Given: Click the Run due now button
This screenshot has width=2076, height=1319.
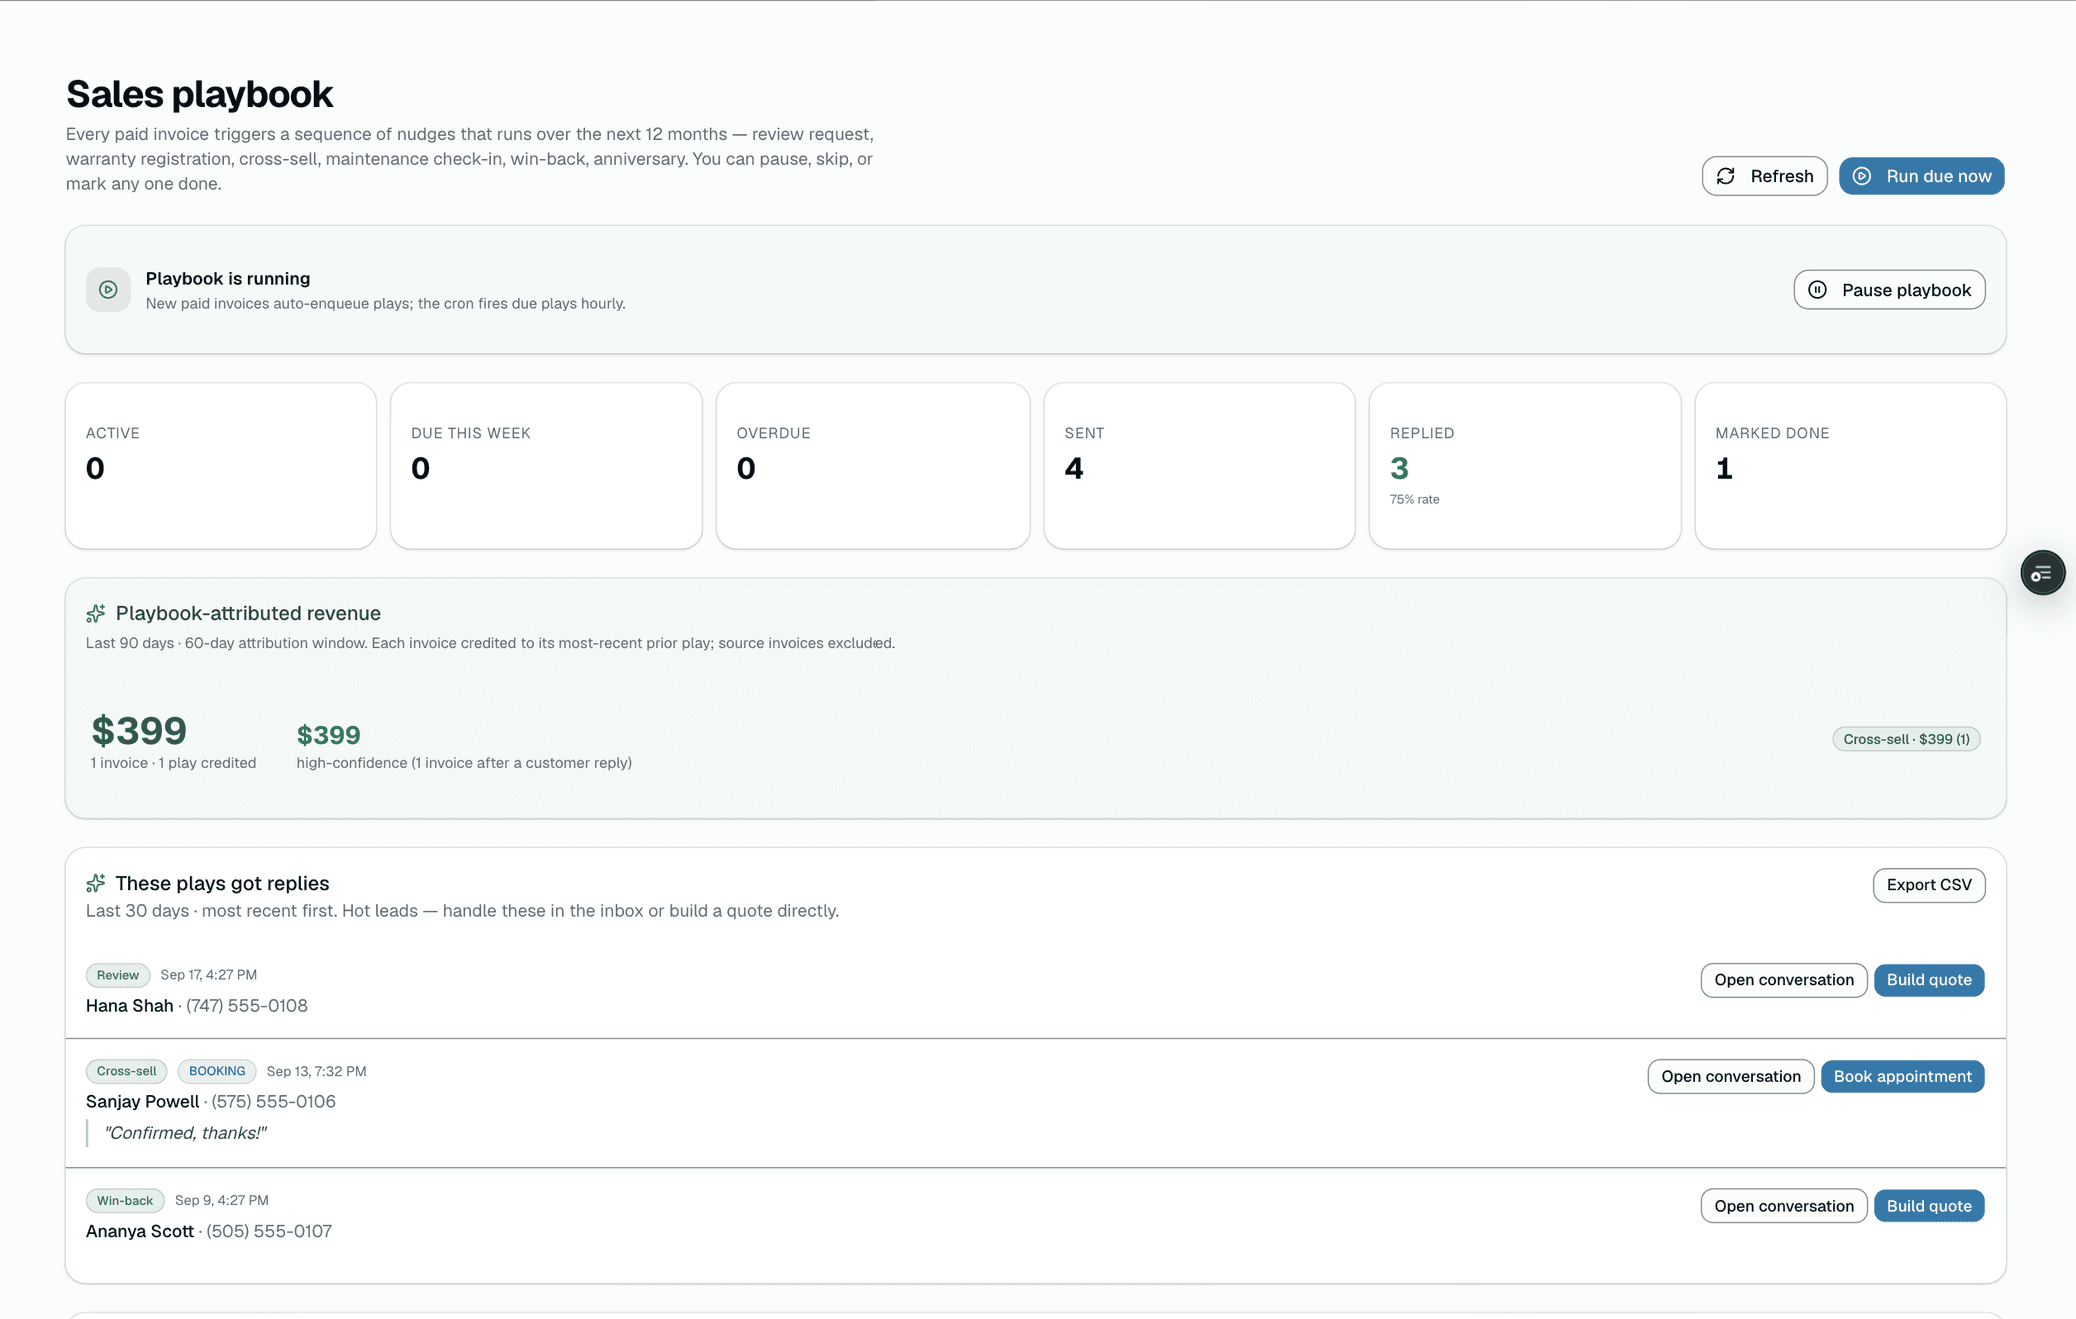Looking at the screenshot, I should 1921,176.
